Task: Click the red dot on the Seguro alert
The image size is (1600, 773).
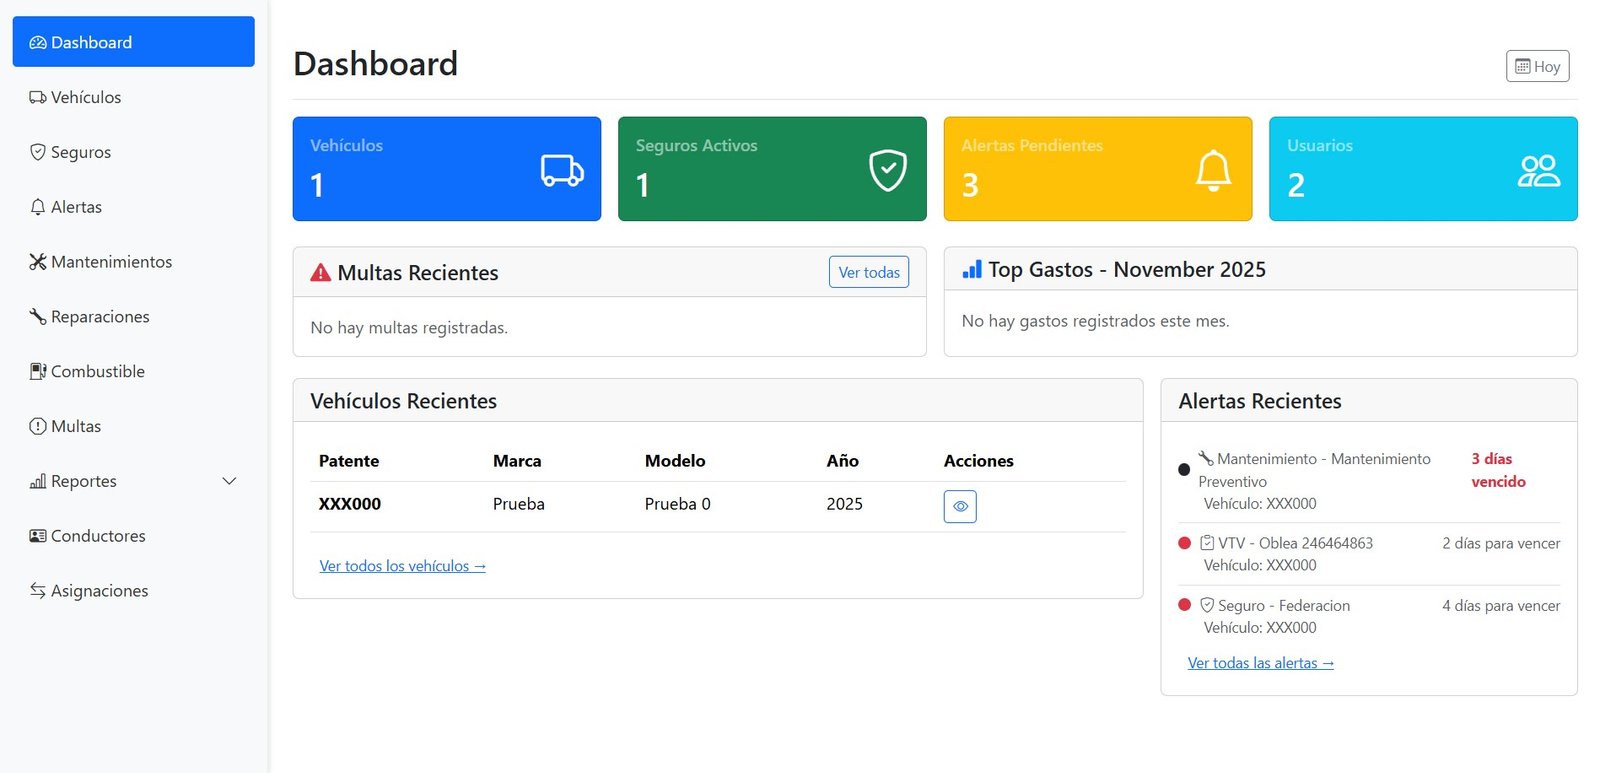Action: (x=1184, y=605)
